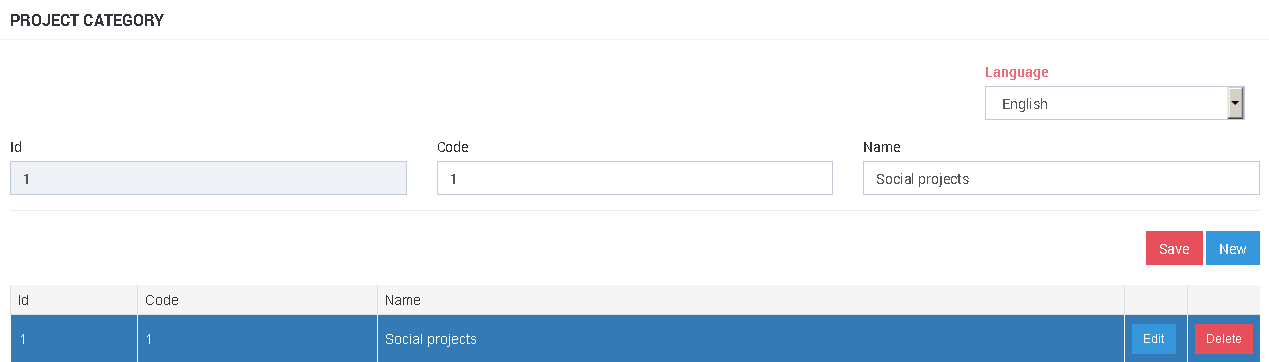Click the Id label above the form field

[x=16, y=147]
